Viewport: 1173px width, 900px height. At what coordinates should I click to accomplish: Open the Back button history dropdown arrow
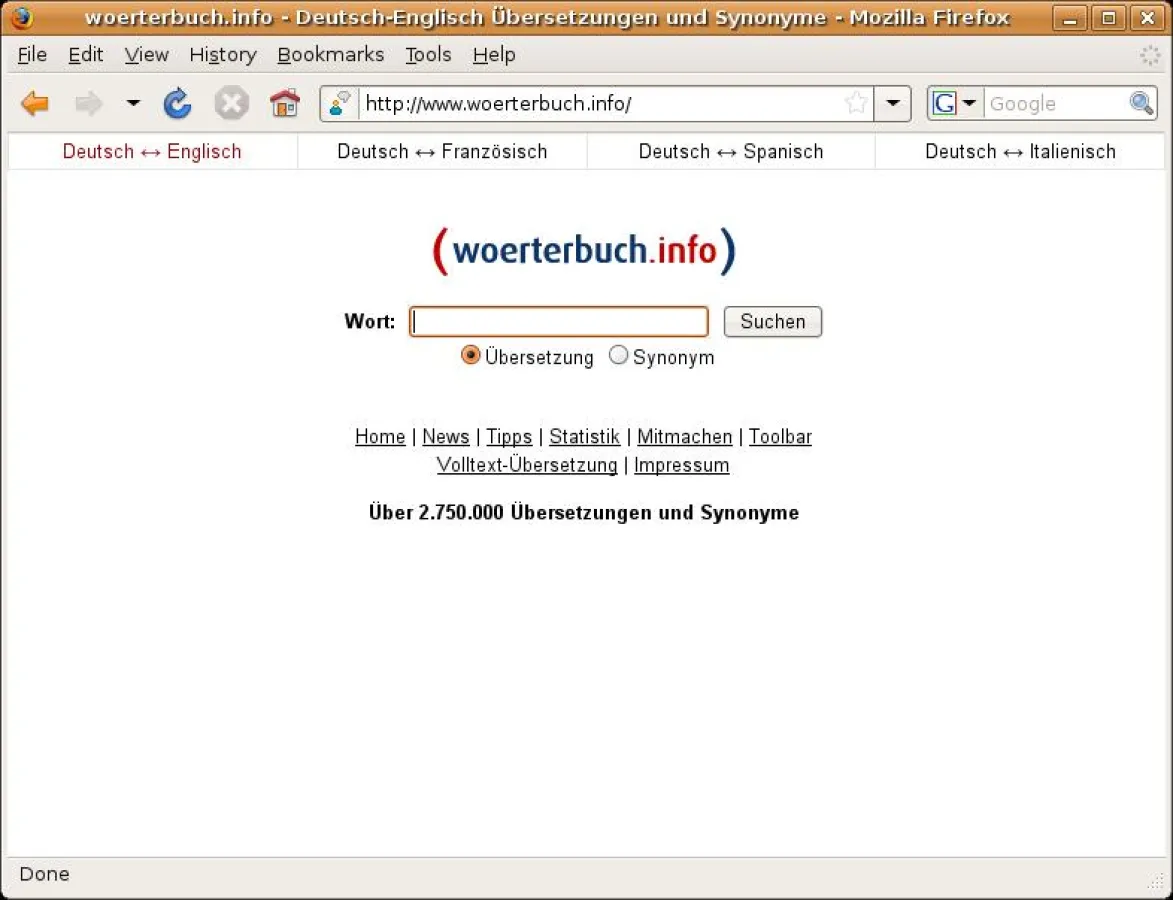click(133, 103)
